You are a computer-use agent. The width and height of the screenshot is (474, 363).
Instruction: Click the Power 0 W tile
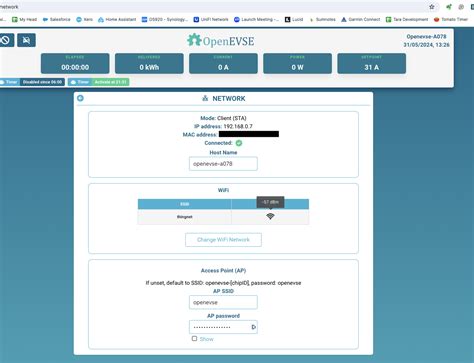[297, 63]
